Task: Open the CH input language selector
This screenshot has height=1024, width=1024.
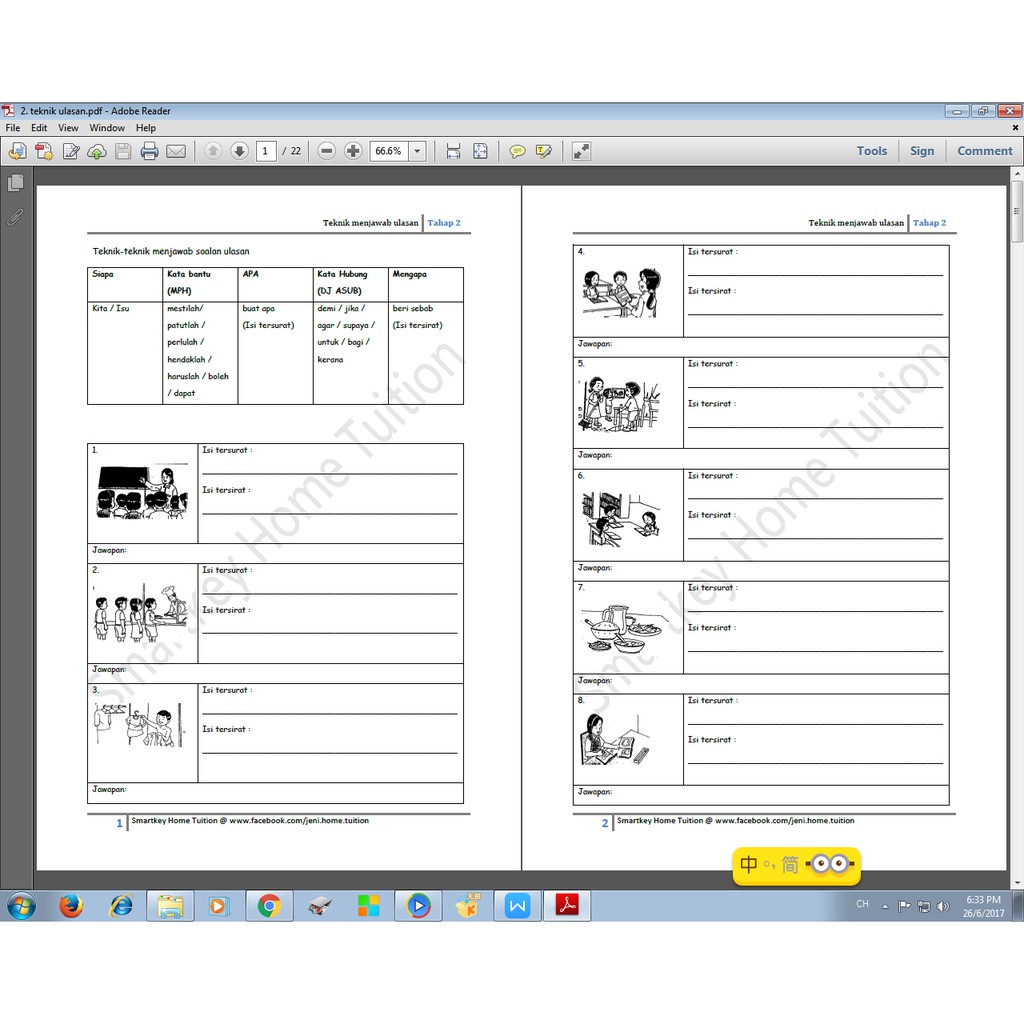Action: click(x=862, y=904)
